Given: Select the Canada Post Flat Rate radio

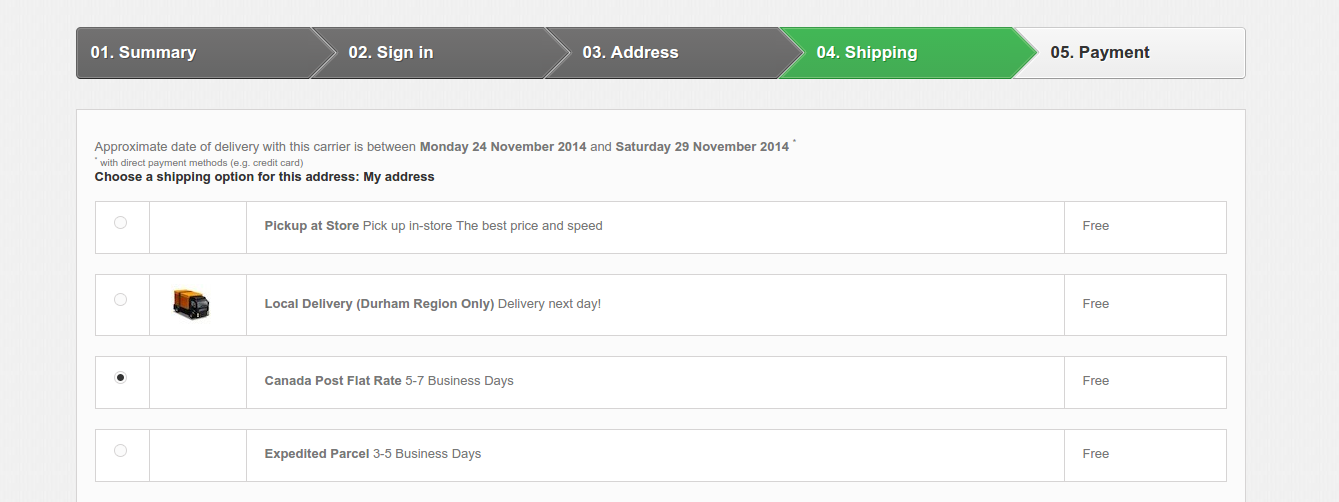Looking at the screenshot, I should pos(121,377).
